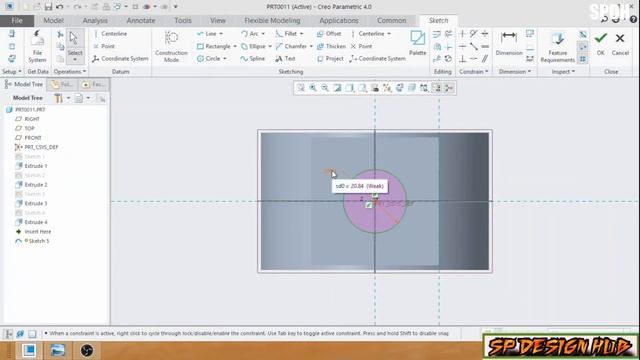Select the TOP datum plane
Screen dimensions: 640x360
(25, 128)
